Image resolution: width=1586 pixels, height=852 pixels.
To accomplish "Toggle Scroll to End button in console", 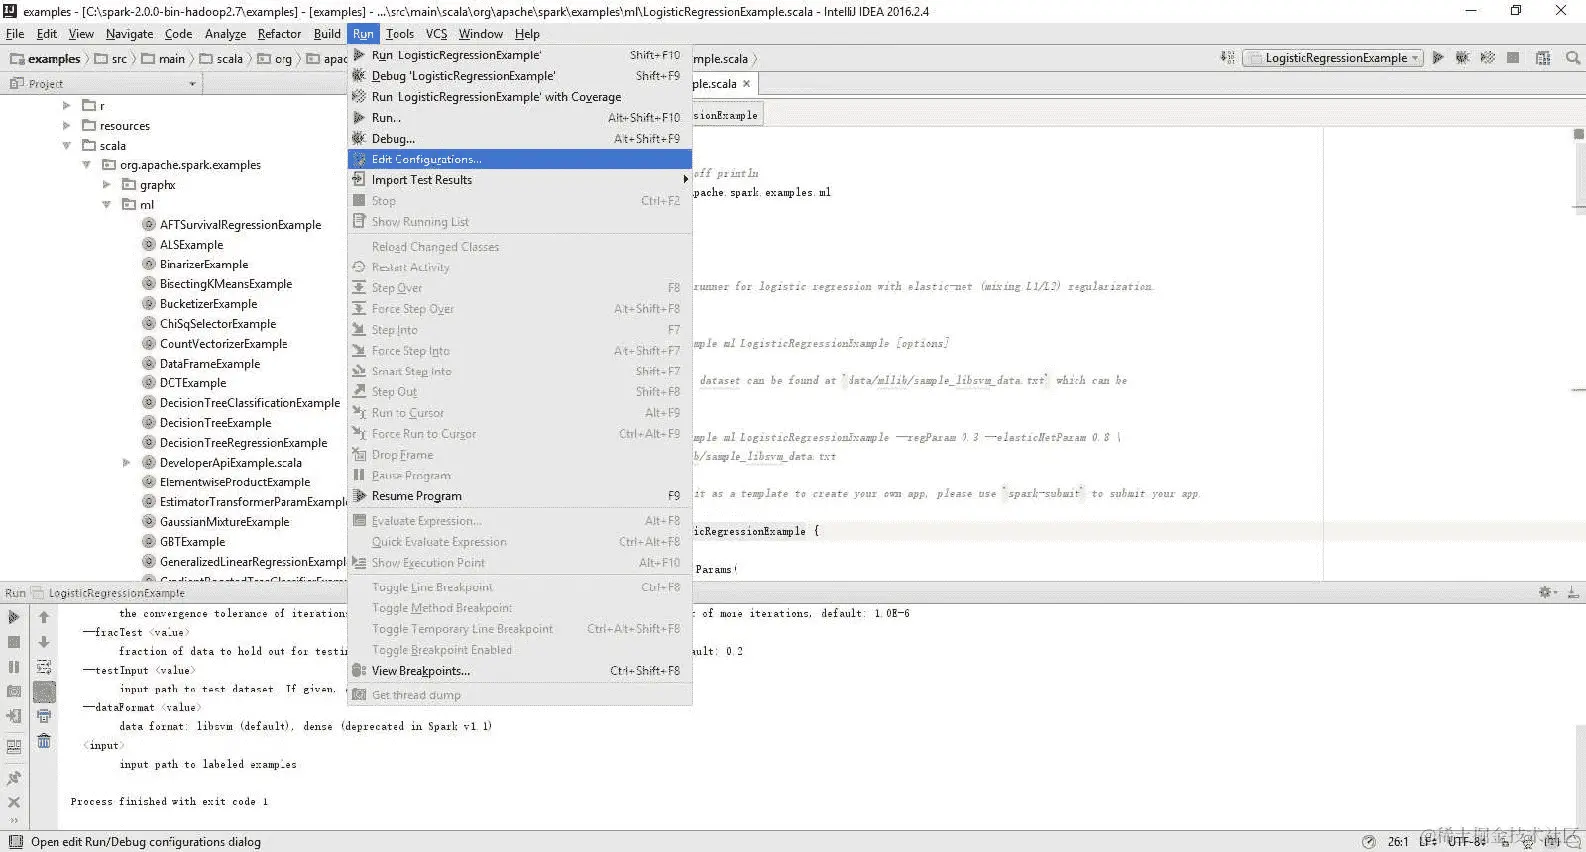I will 44,691.
